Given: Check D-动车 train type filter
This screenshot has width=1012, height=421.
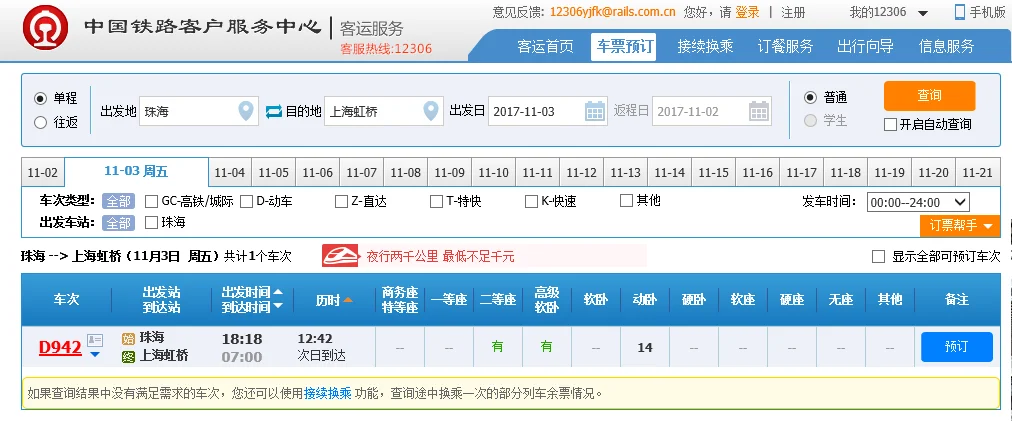Looking at the screenshot, I should 246,201.
